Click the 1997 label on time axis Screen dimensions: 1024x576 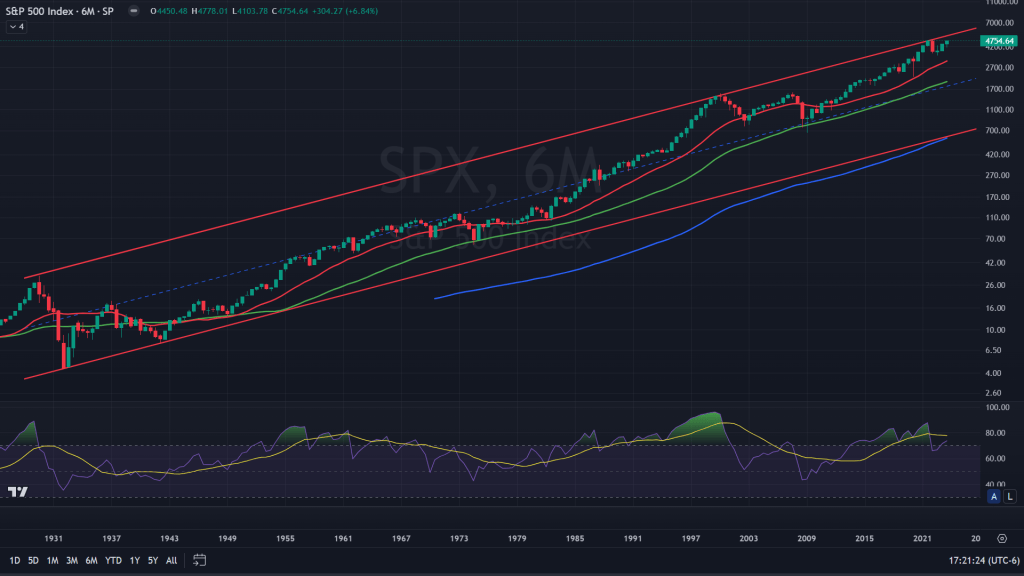691,538
